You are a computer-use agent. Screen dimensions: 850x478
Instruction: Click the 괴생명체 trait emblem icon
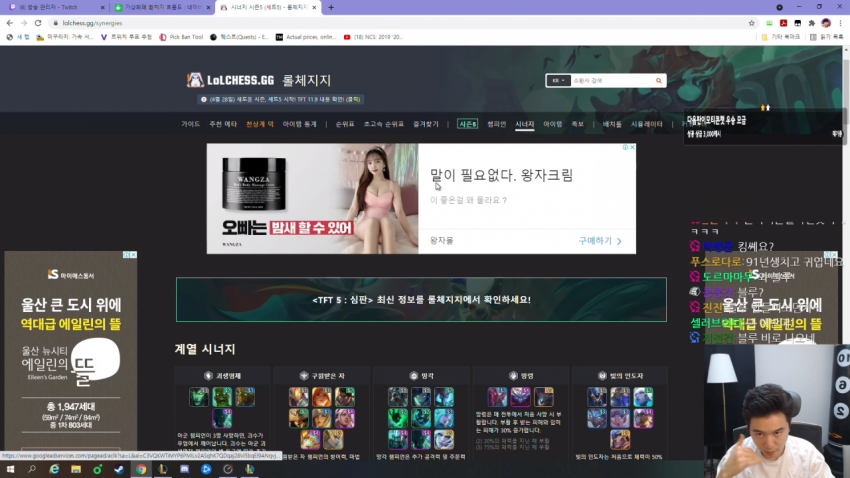coord(208,376)
